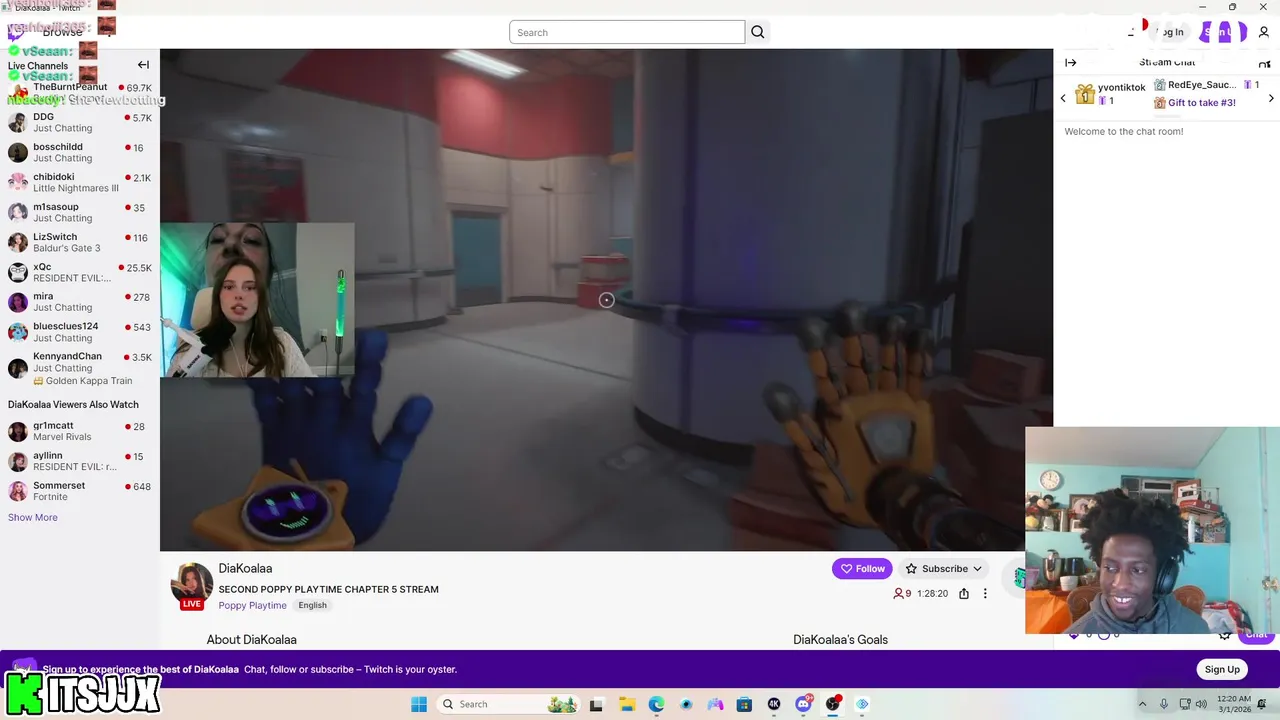Open KennyandChan channel
Viewport: 1280px width, 720px height.
click(80, 368)
